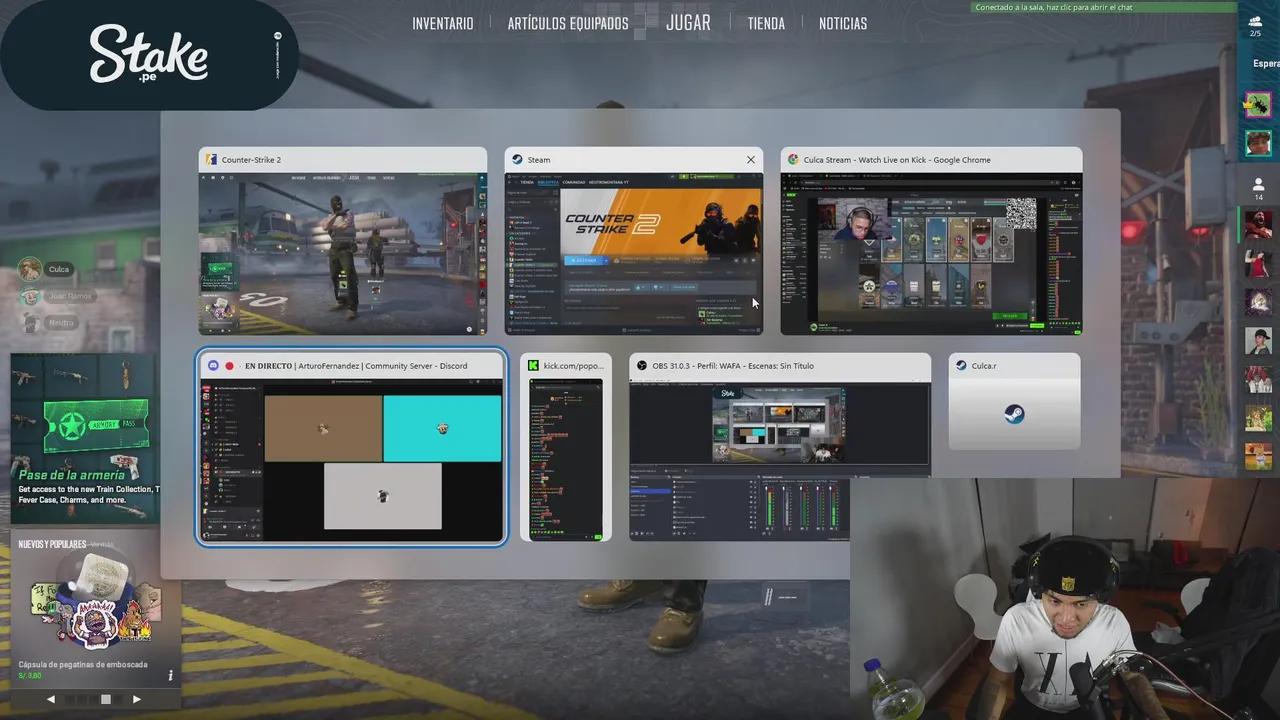Click small Steam icon beside Culca.r title

coord(961,366)
